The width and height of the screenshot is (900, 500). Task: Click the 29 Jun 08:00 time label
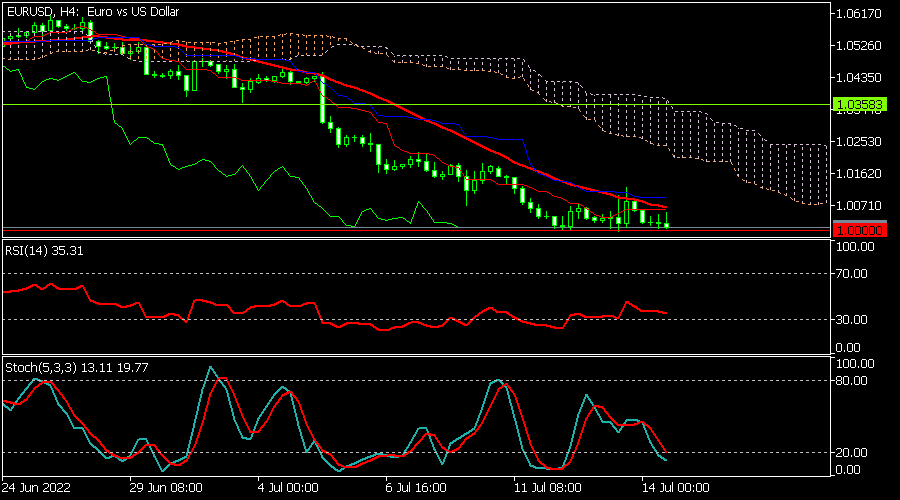click(166, 488)
